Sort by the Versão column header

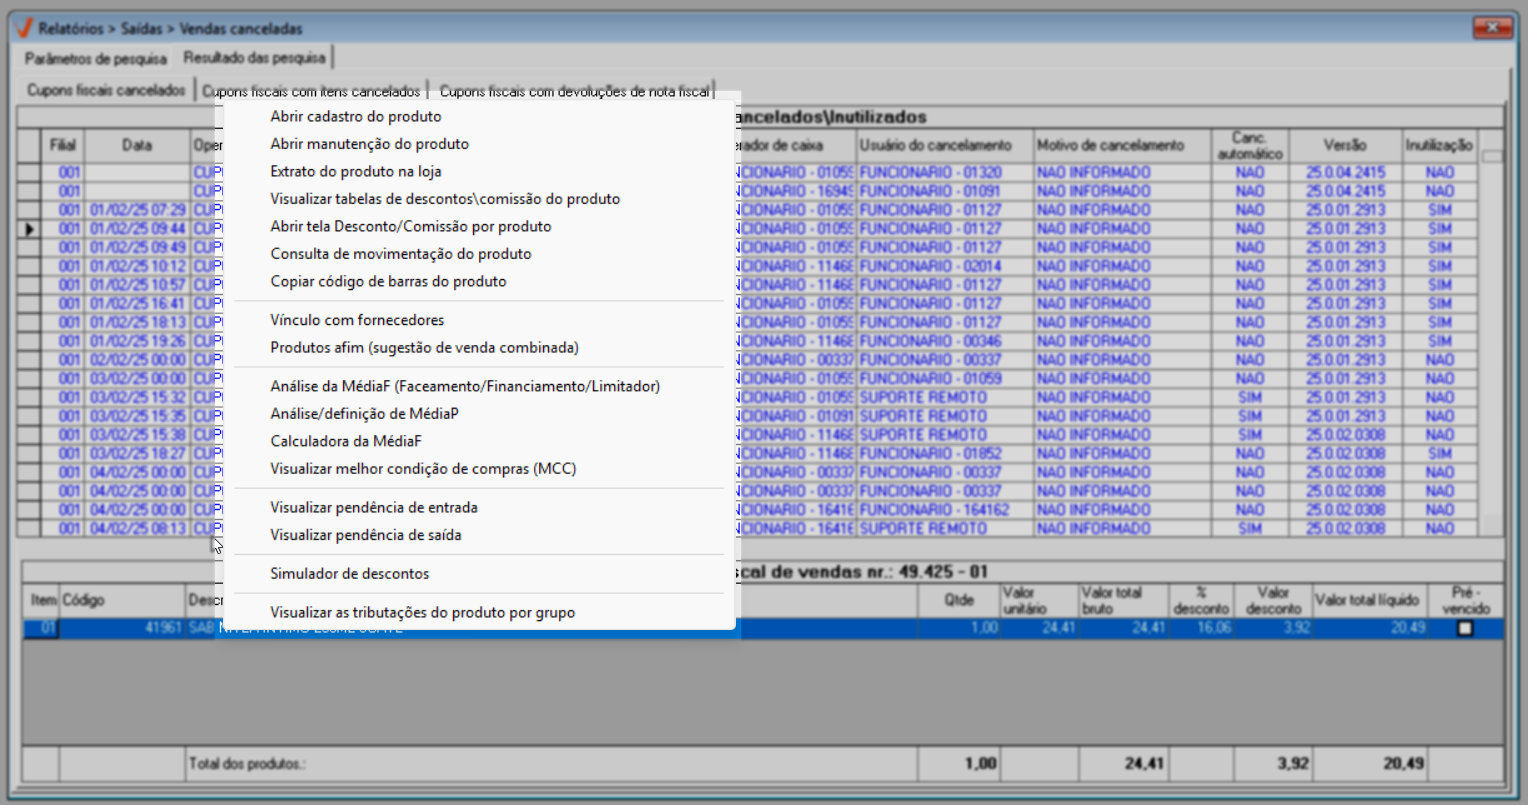[x=1345, y=146]
